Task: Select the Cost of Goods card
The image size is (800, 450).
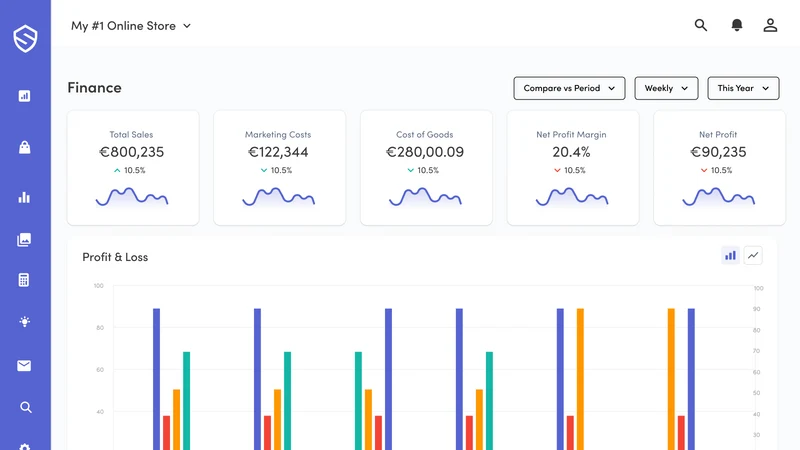Action: 427,168
